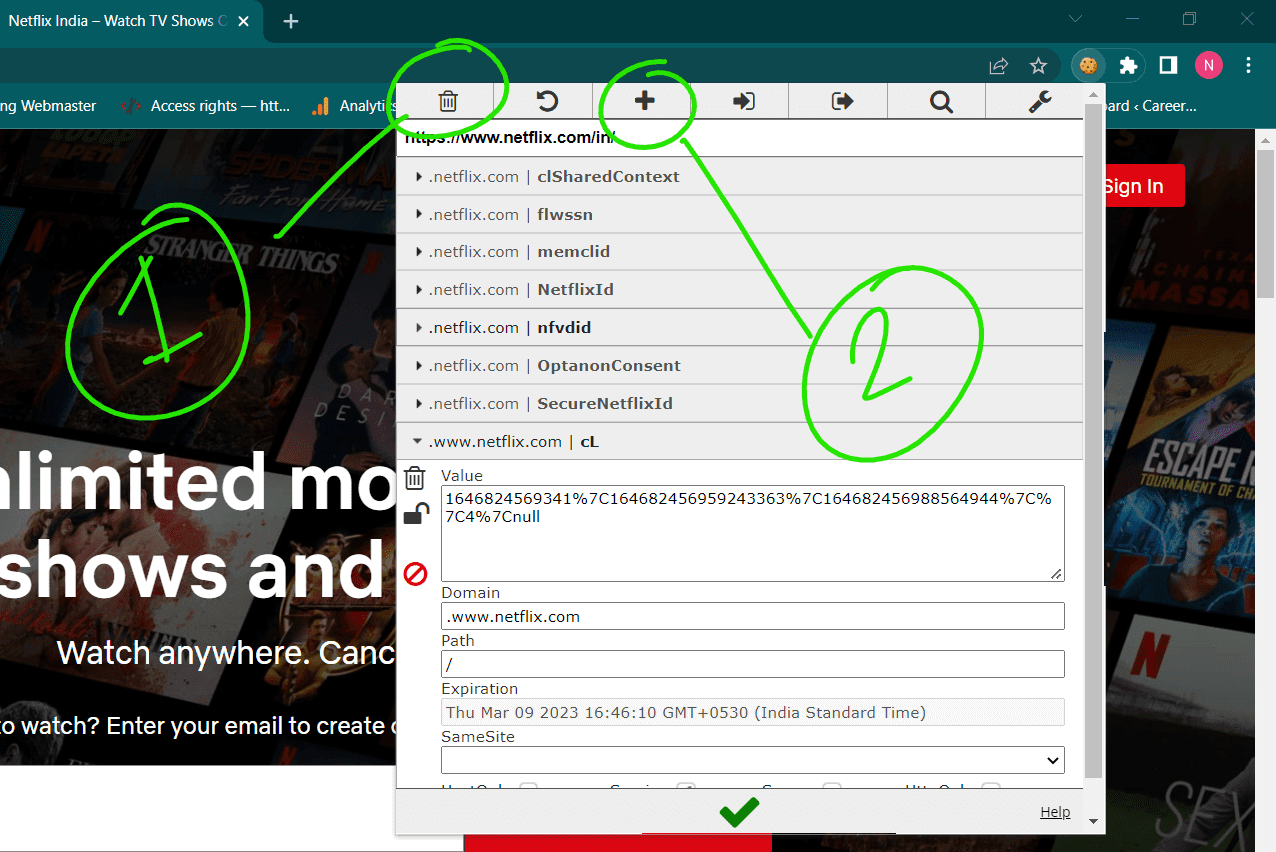Open the Analytics bookmark
The width and height of the screenshot is (1276, 852).
pyautogui.click(x=355, y=105)
